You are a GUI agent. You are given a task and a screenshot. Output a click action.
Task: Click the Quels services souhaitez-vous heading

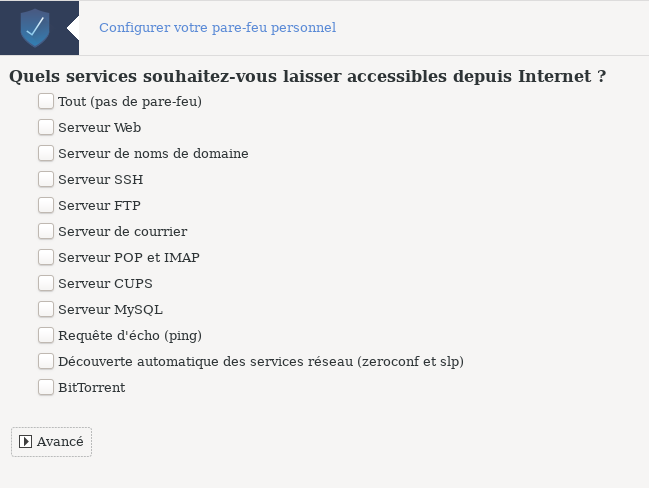[x=308, y=77]
